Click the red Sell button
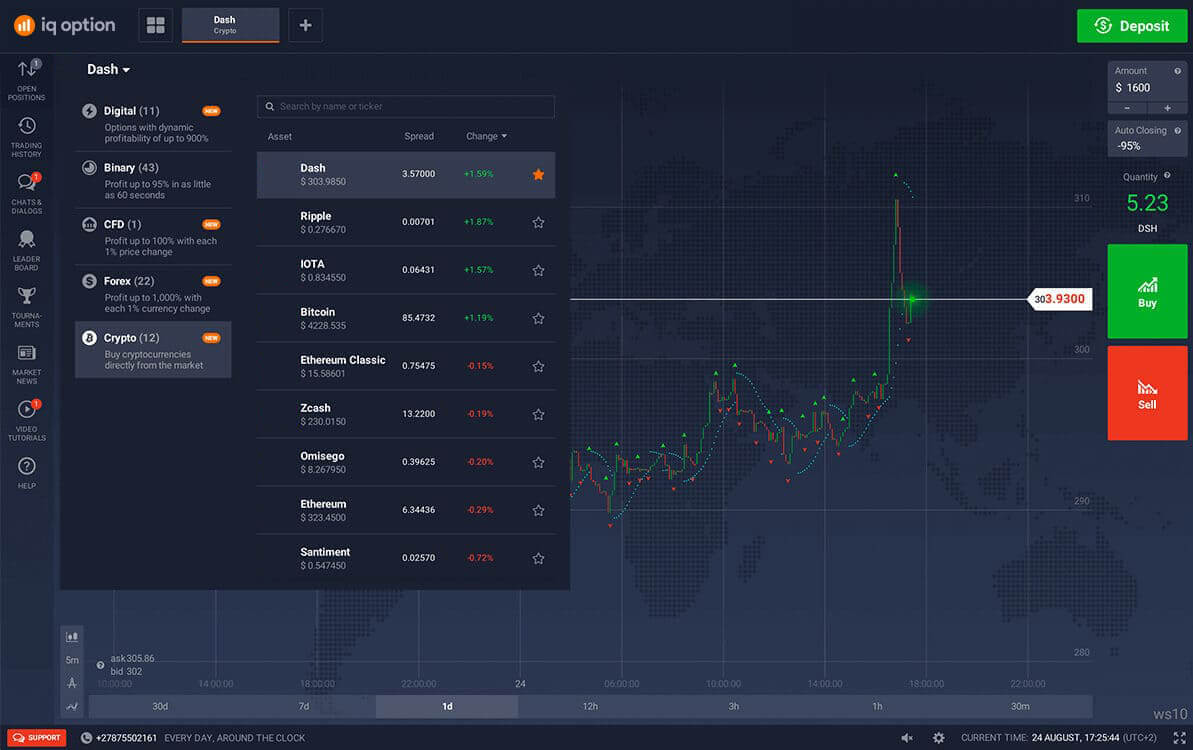This screenshot has height=750, width=1193. tap(1147, 393)
